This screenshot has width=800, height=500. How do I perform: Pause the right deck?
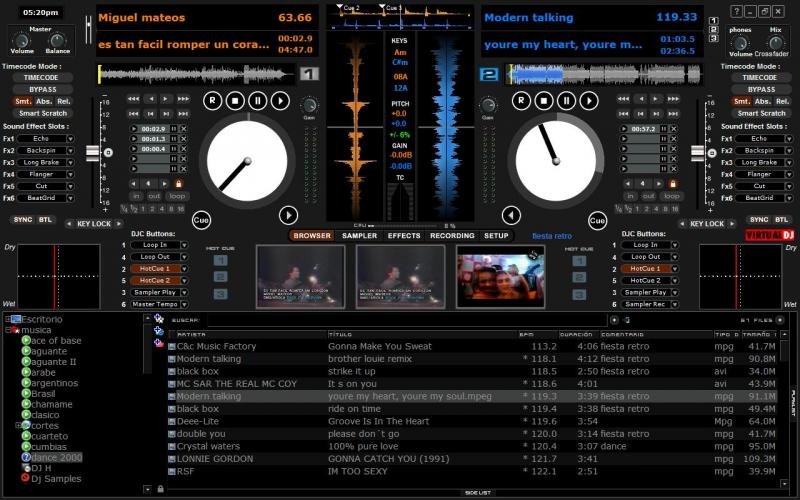point(566,101)
